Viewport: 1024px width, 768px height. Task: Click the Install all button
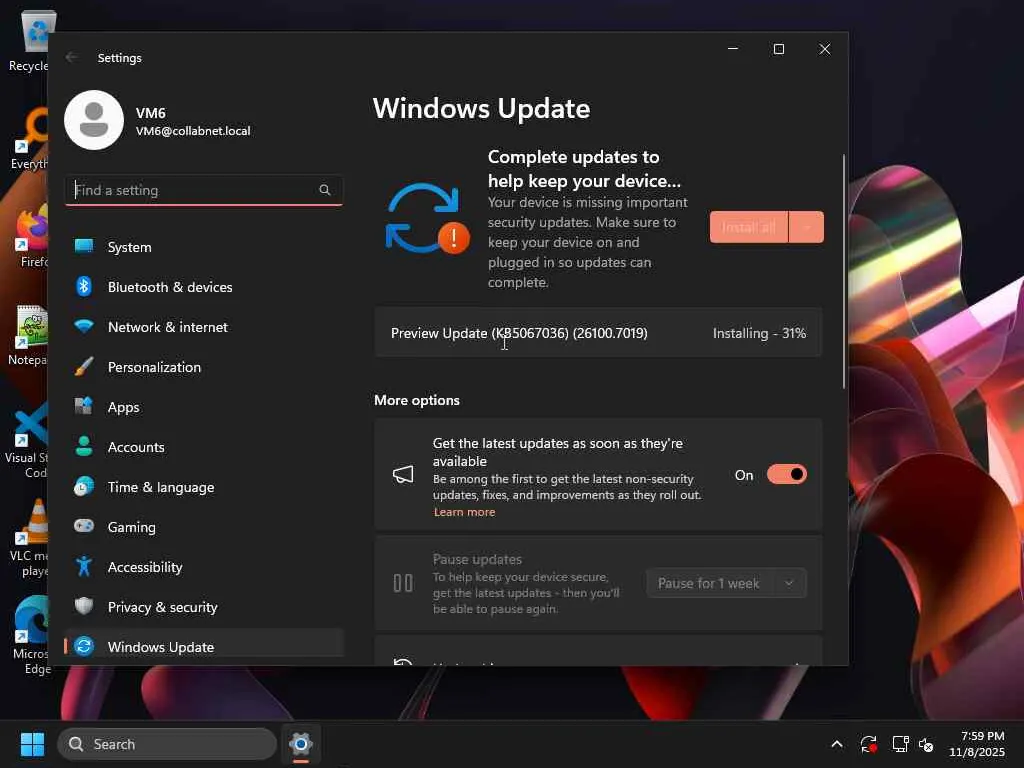pyautogui.click(x=749, y=227)
